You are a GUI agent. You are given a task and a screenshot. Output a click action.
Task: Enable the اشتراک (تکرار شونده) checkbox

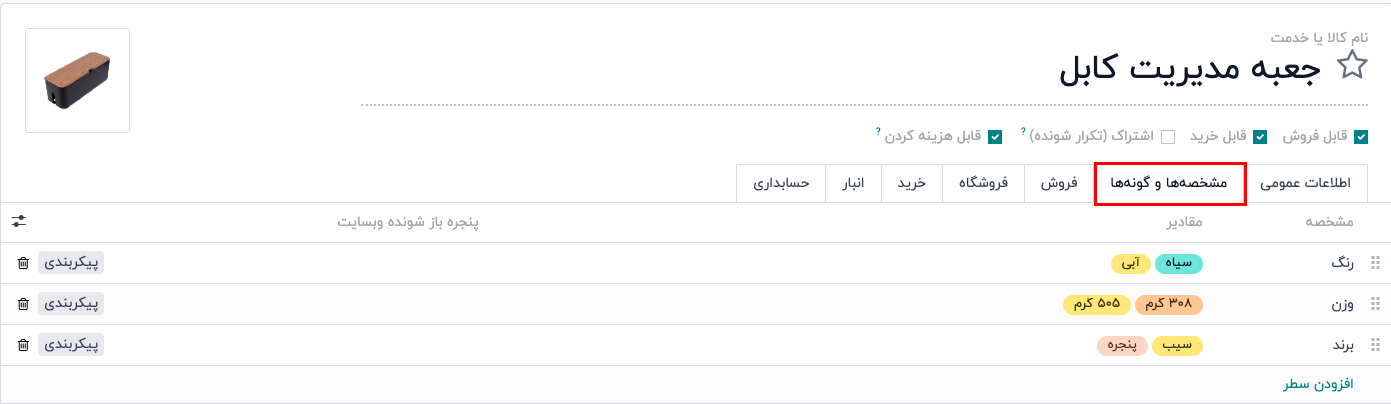[1168, 137]
